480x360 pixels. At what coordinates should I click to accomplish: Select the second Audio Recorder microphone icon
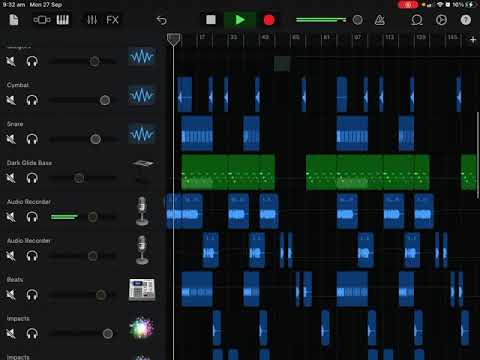(x=142, y=250)
